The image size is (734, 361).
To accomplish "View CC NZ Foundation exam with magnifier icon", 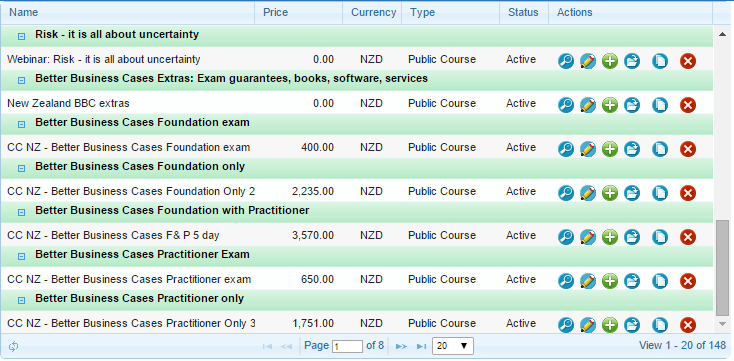I will tap(566, 149).
